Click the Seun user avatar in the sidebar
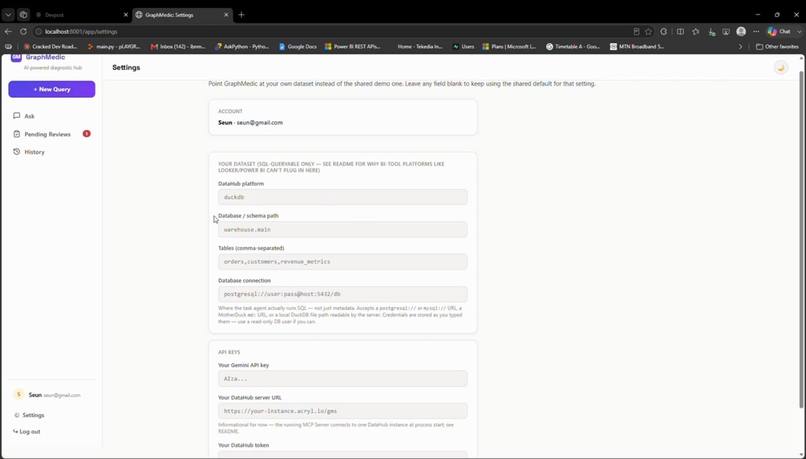The image size is (806, 459). pyautogui.click(x=19, y=395)
